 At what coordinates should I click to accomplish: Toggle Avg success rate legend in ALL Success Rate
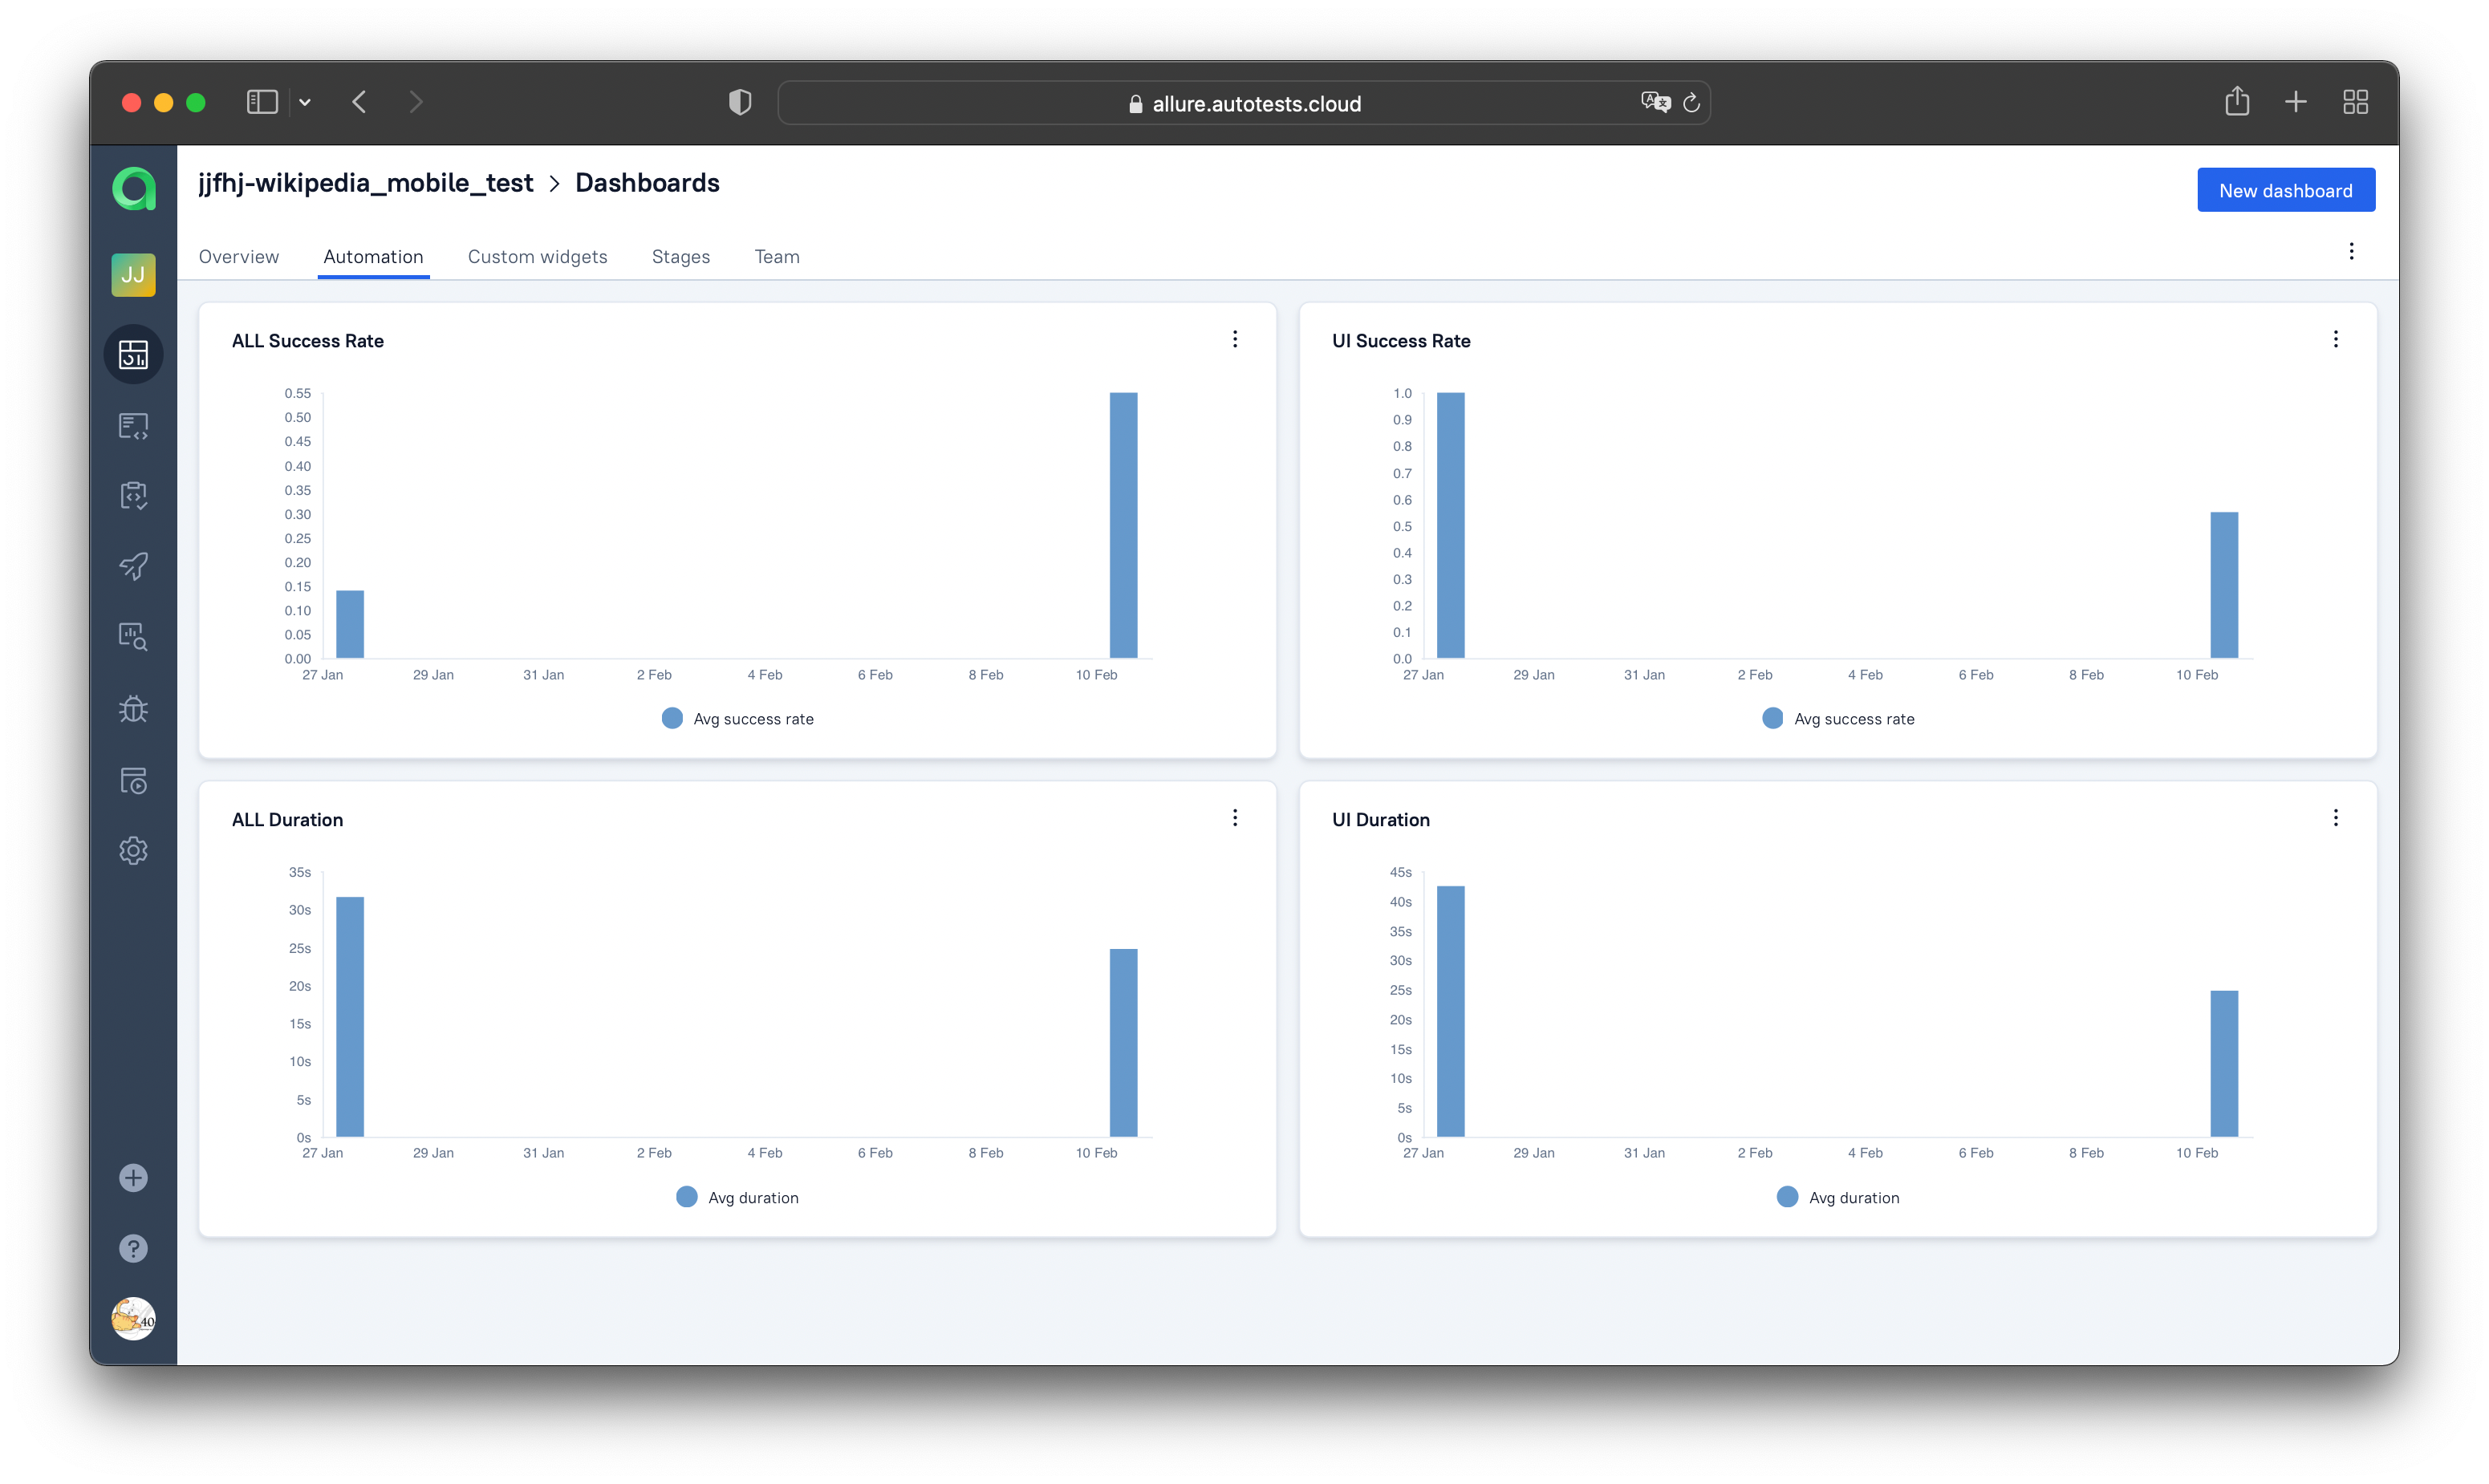tap(738, 719)
